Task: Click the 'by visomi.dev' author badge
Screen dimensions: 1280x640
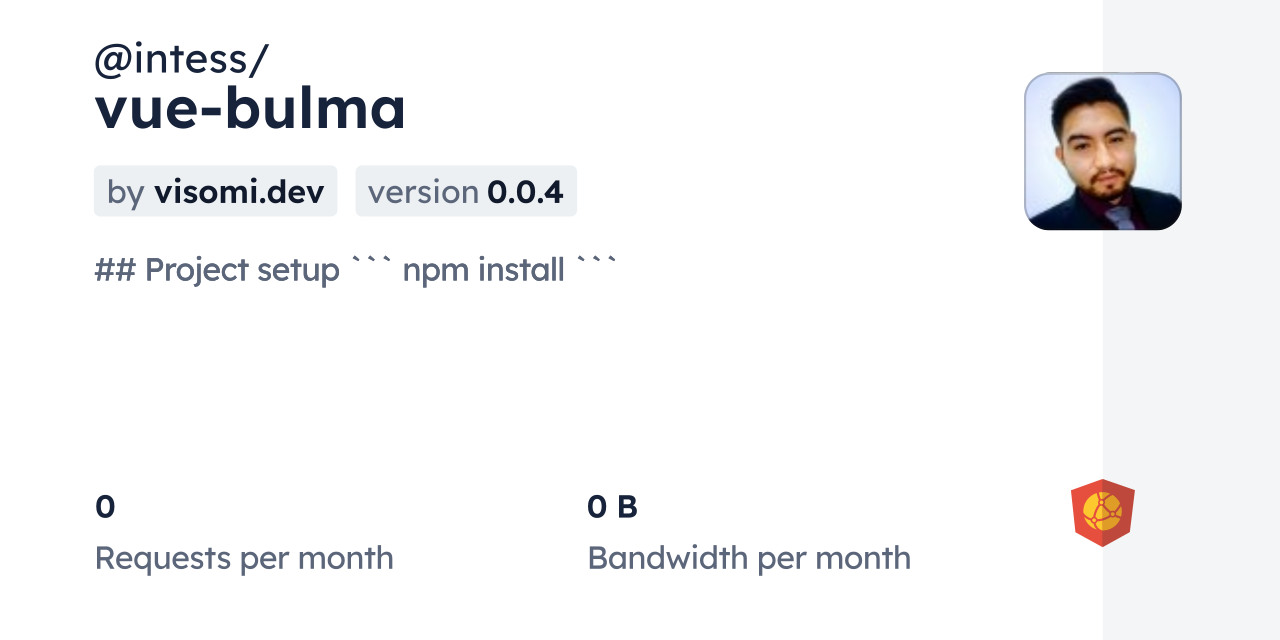Action: click(215, 191)
